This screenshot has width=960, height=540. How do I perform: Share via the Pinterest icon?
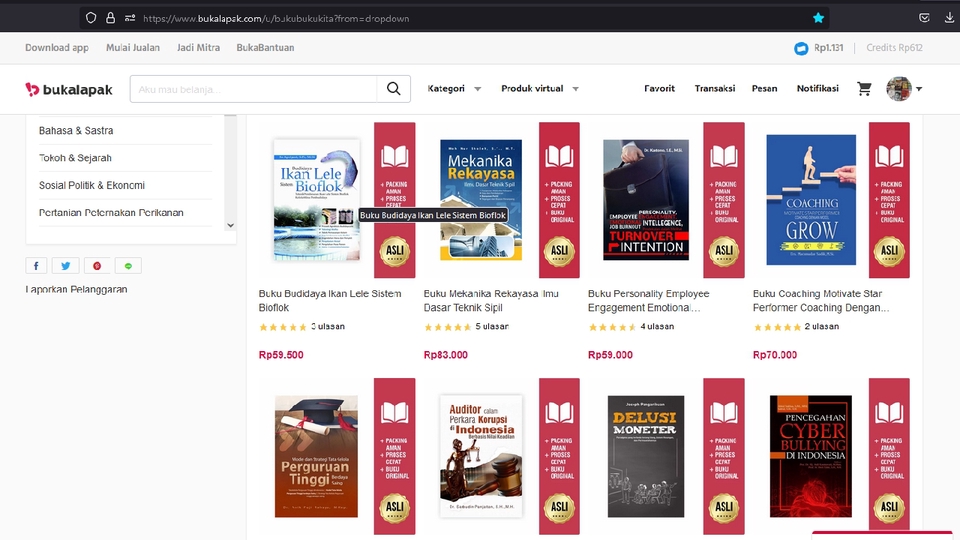coord(97,266)
